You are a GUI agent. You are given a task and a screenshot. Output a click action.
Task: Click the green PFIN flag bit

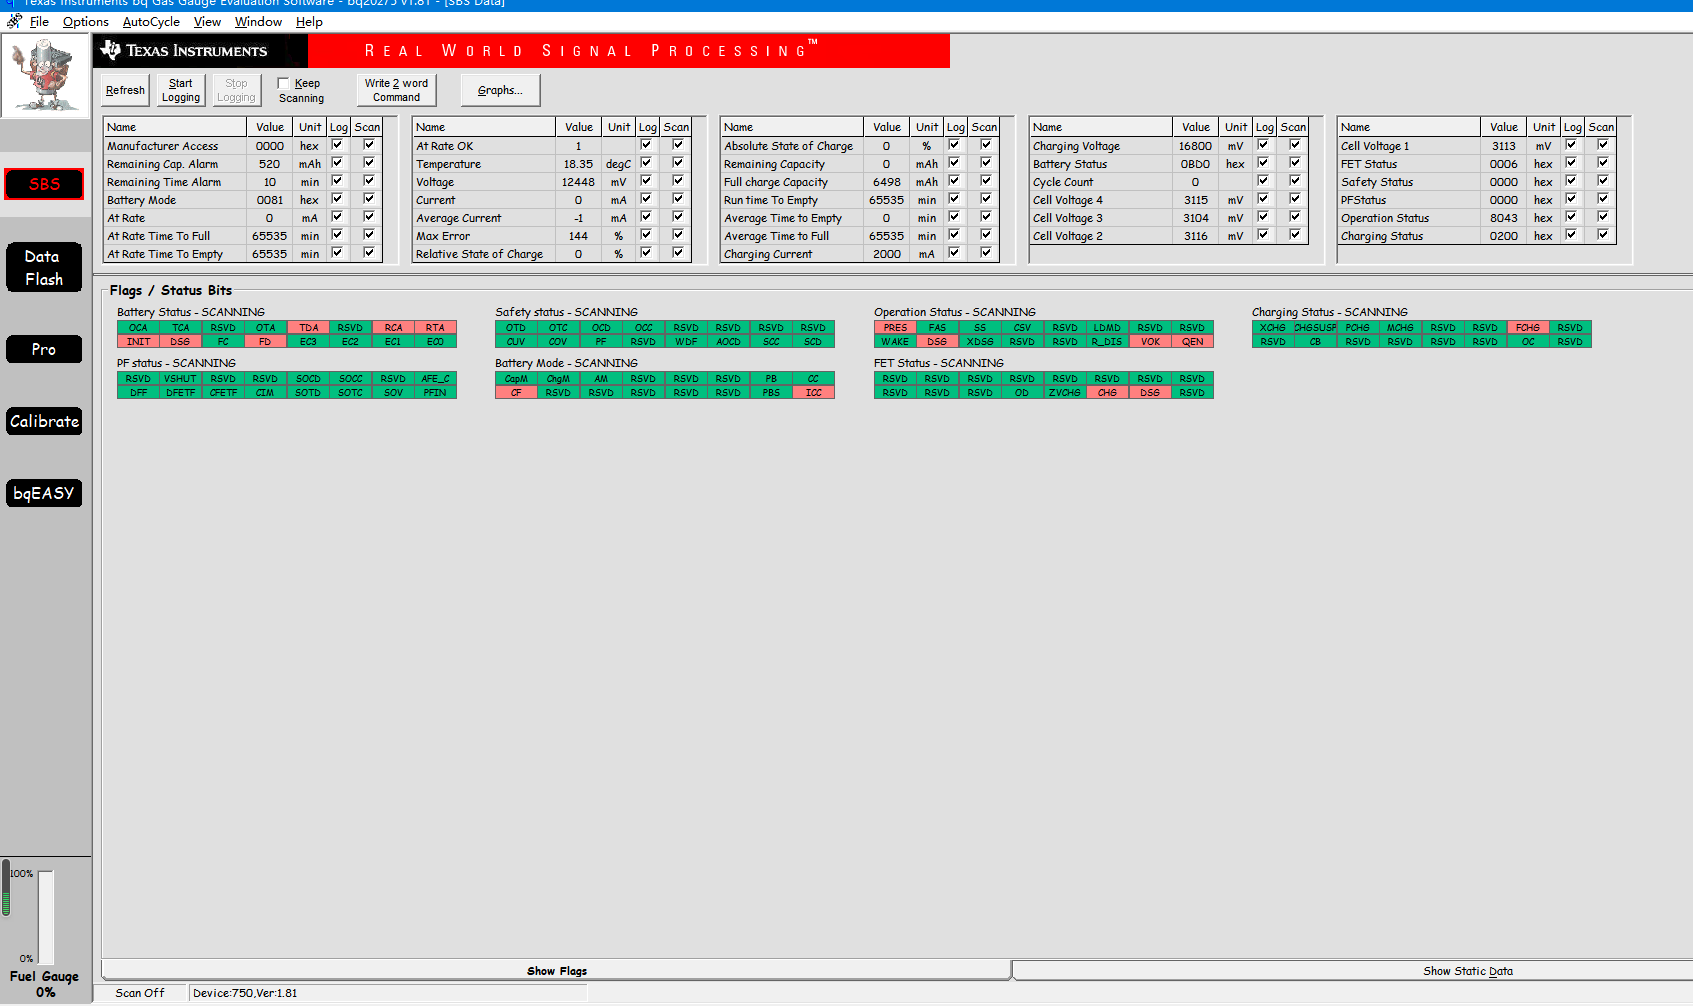(435, 393)
